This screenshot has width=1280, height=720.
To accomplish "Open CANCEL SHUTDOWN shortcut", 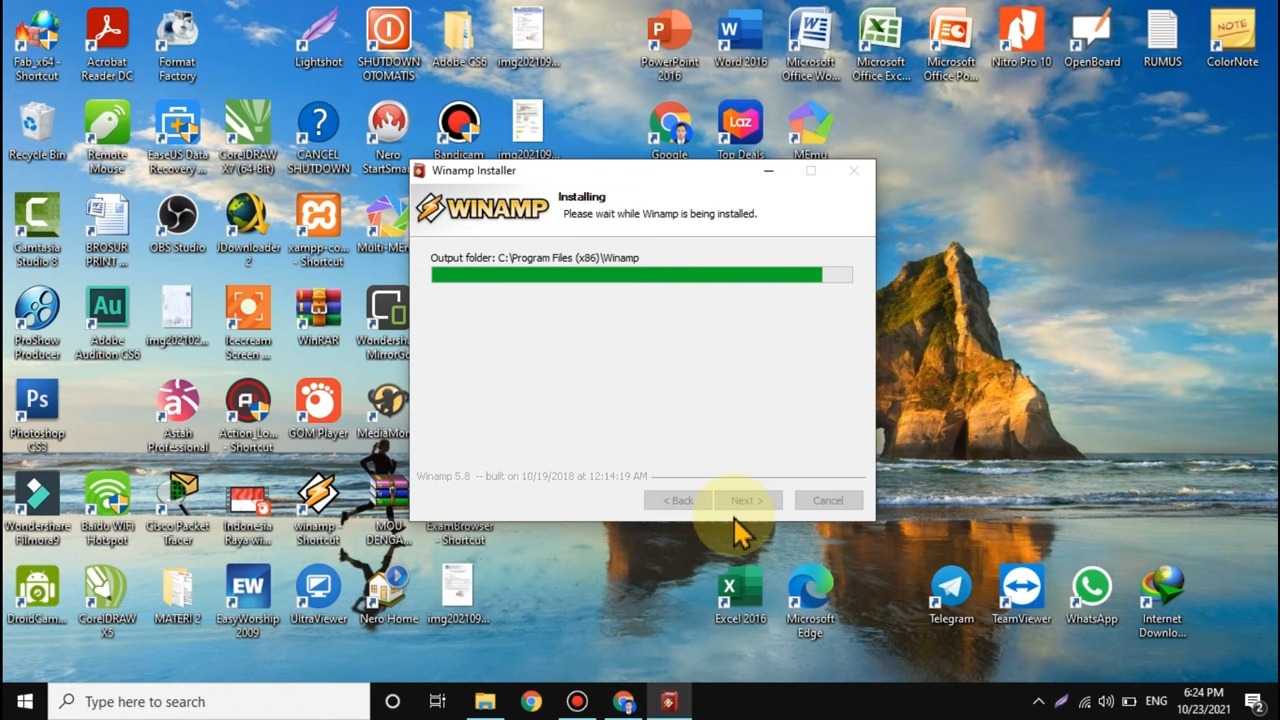I will [x=318, y=138].
